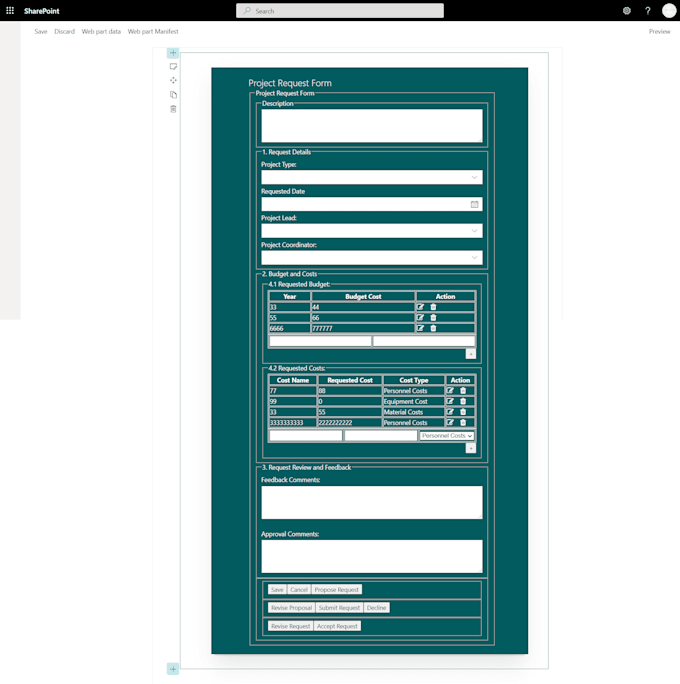Add a new section below the web part
The image size is (680, 684).
pos(173,669)
